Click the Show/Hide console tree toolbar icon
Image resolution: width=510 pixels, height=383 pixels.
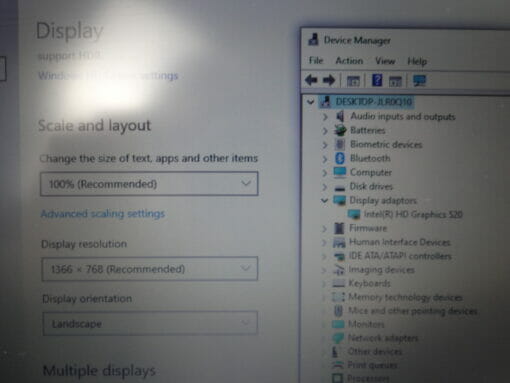point(353,81)
